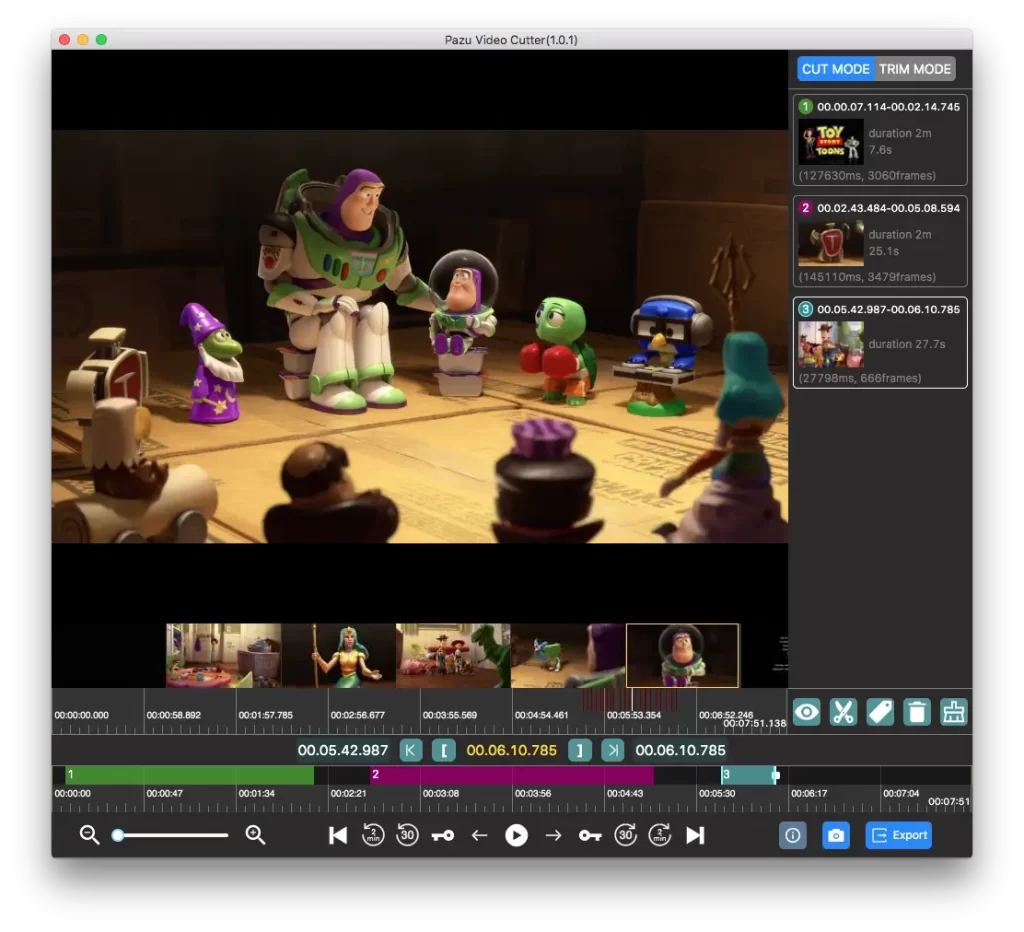Click segment 3 thumbnail image

(831, 344)
